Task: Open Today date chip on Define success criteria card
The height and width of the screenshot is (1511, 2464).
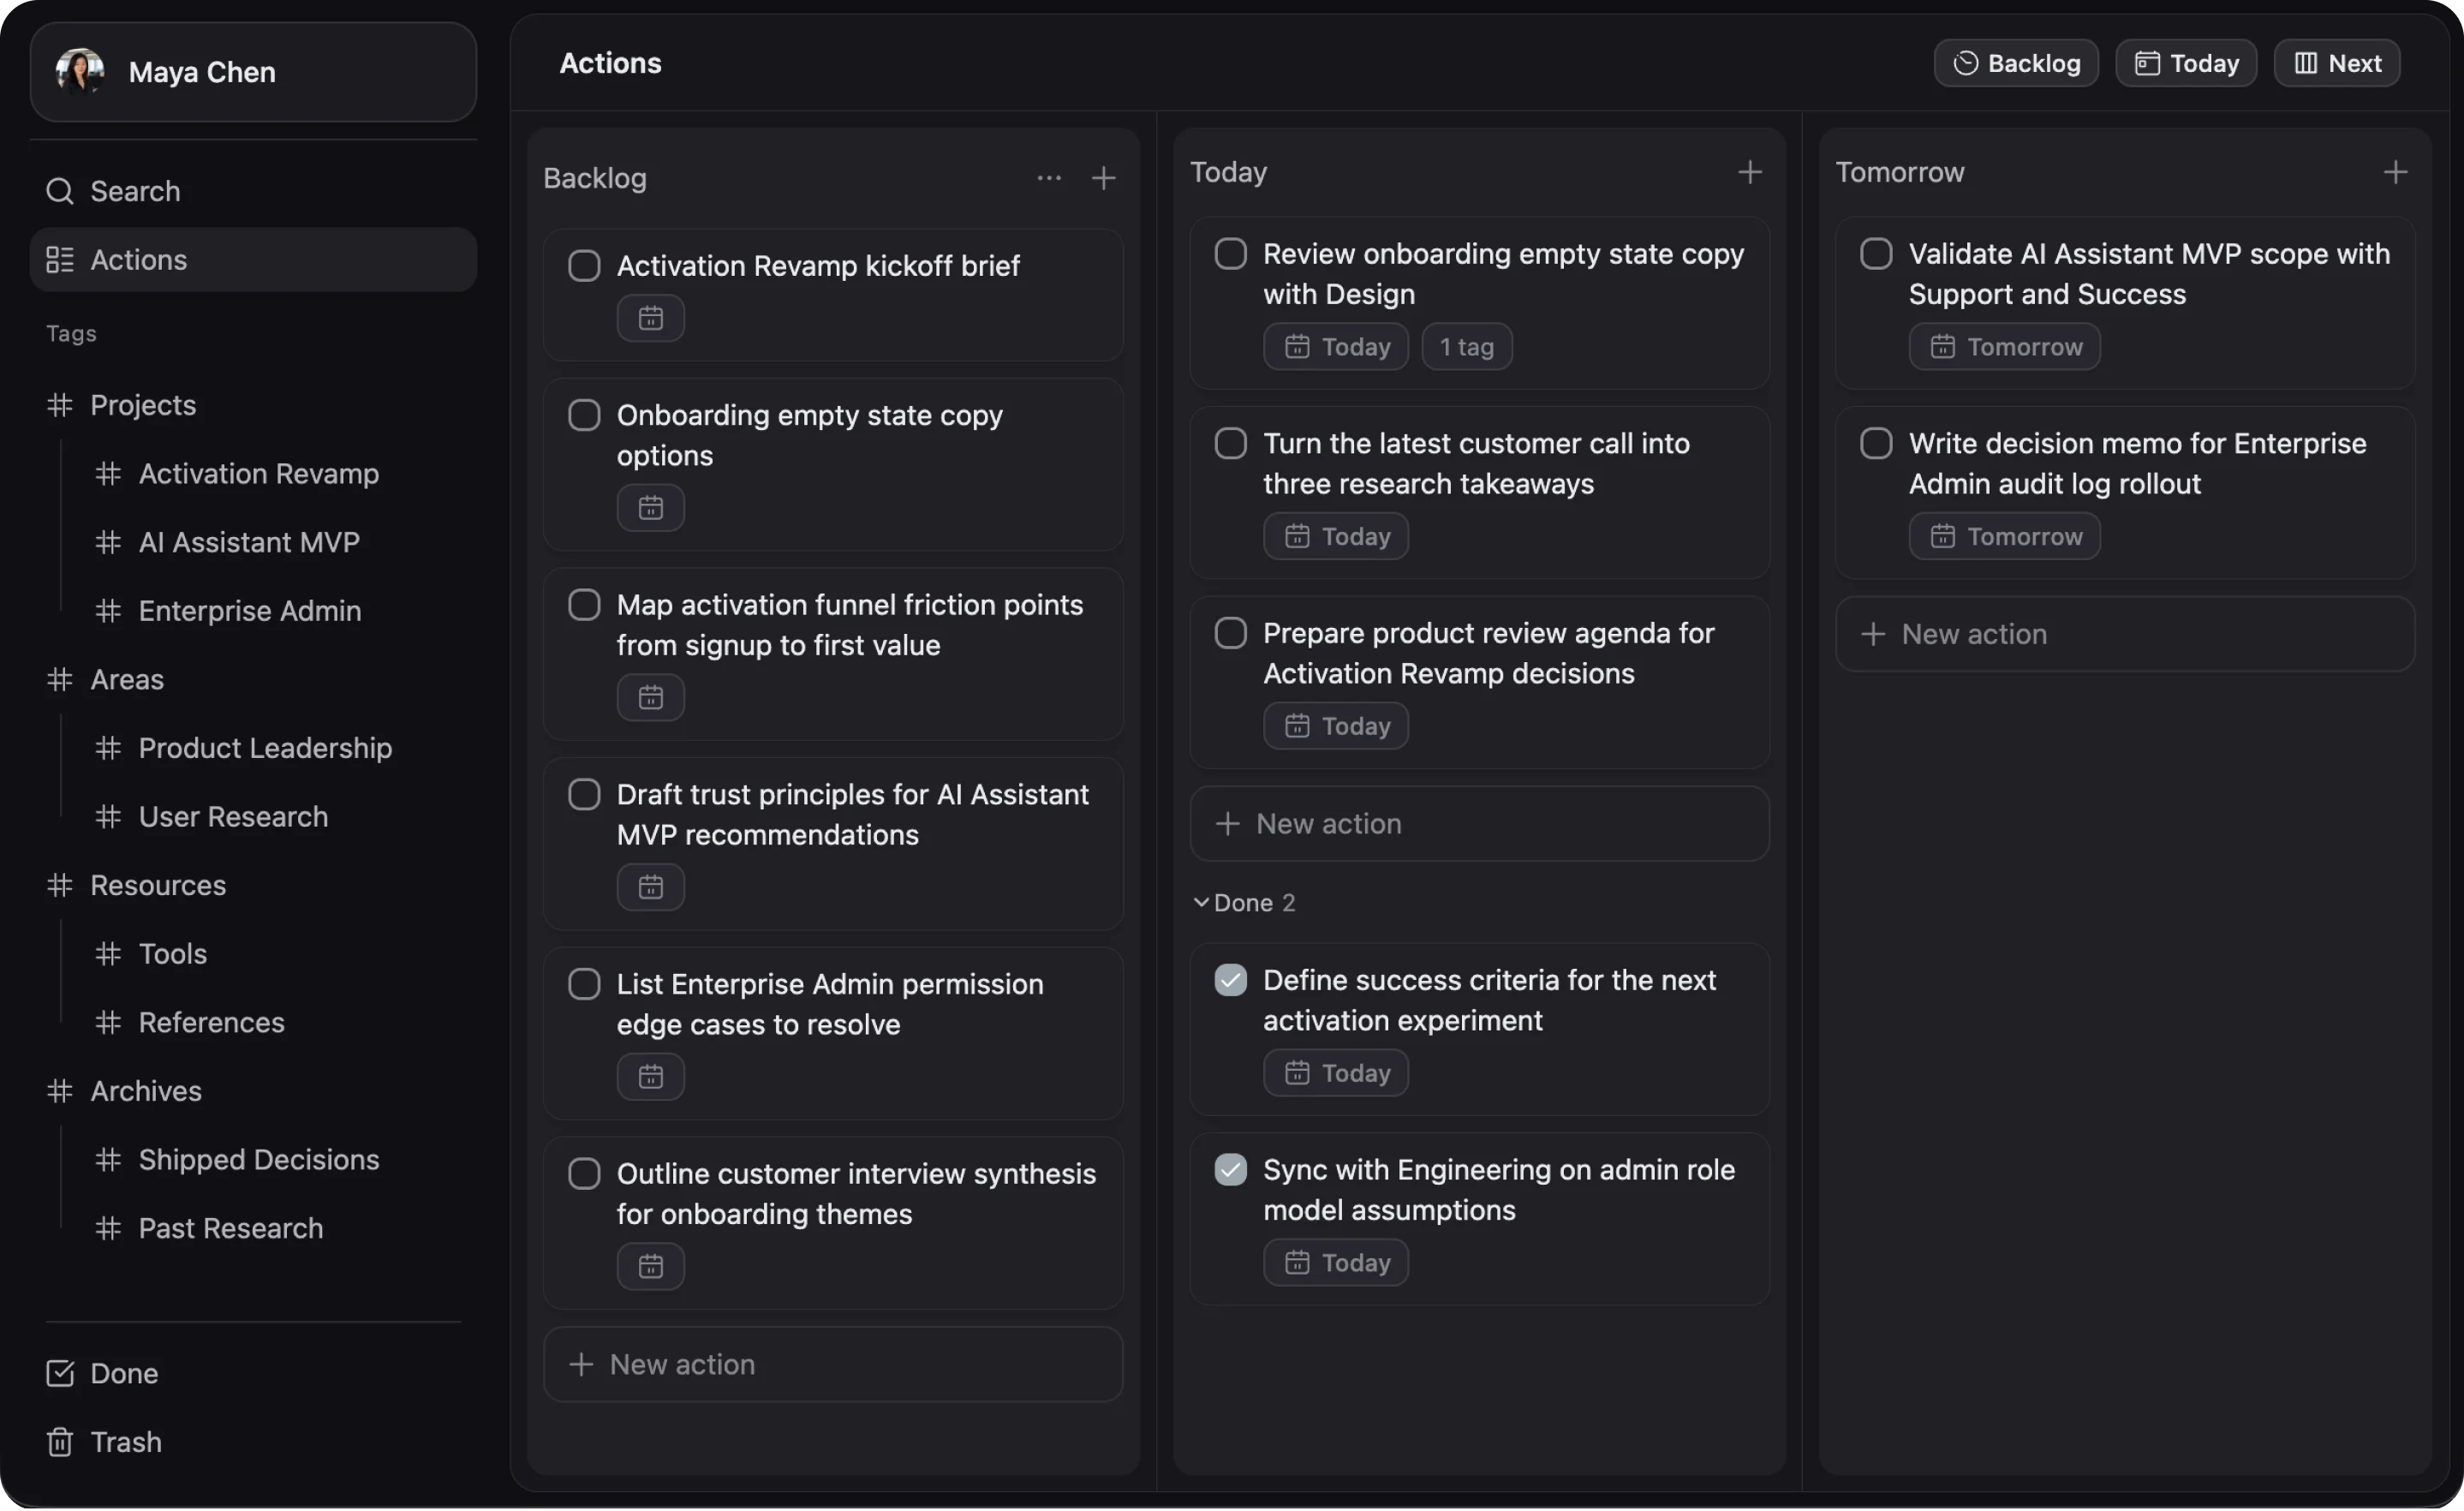Action: [1336, 1073]
